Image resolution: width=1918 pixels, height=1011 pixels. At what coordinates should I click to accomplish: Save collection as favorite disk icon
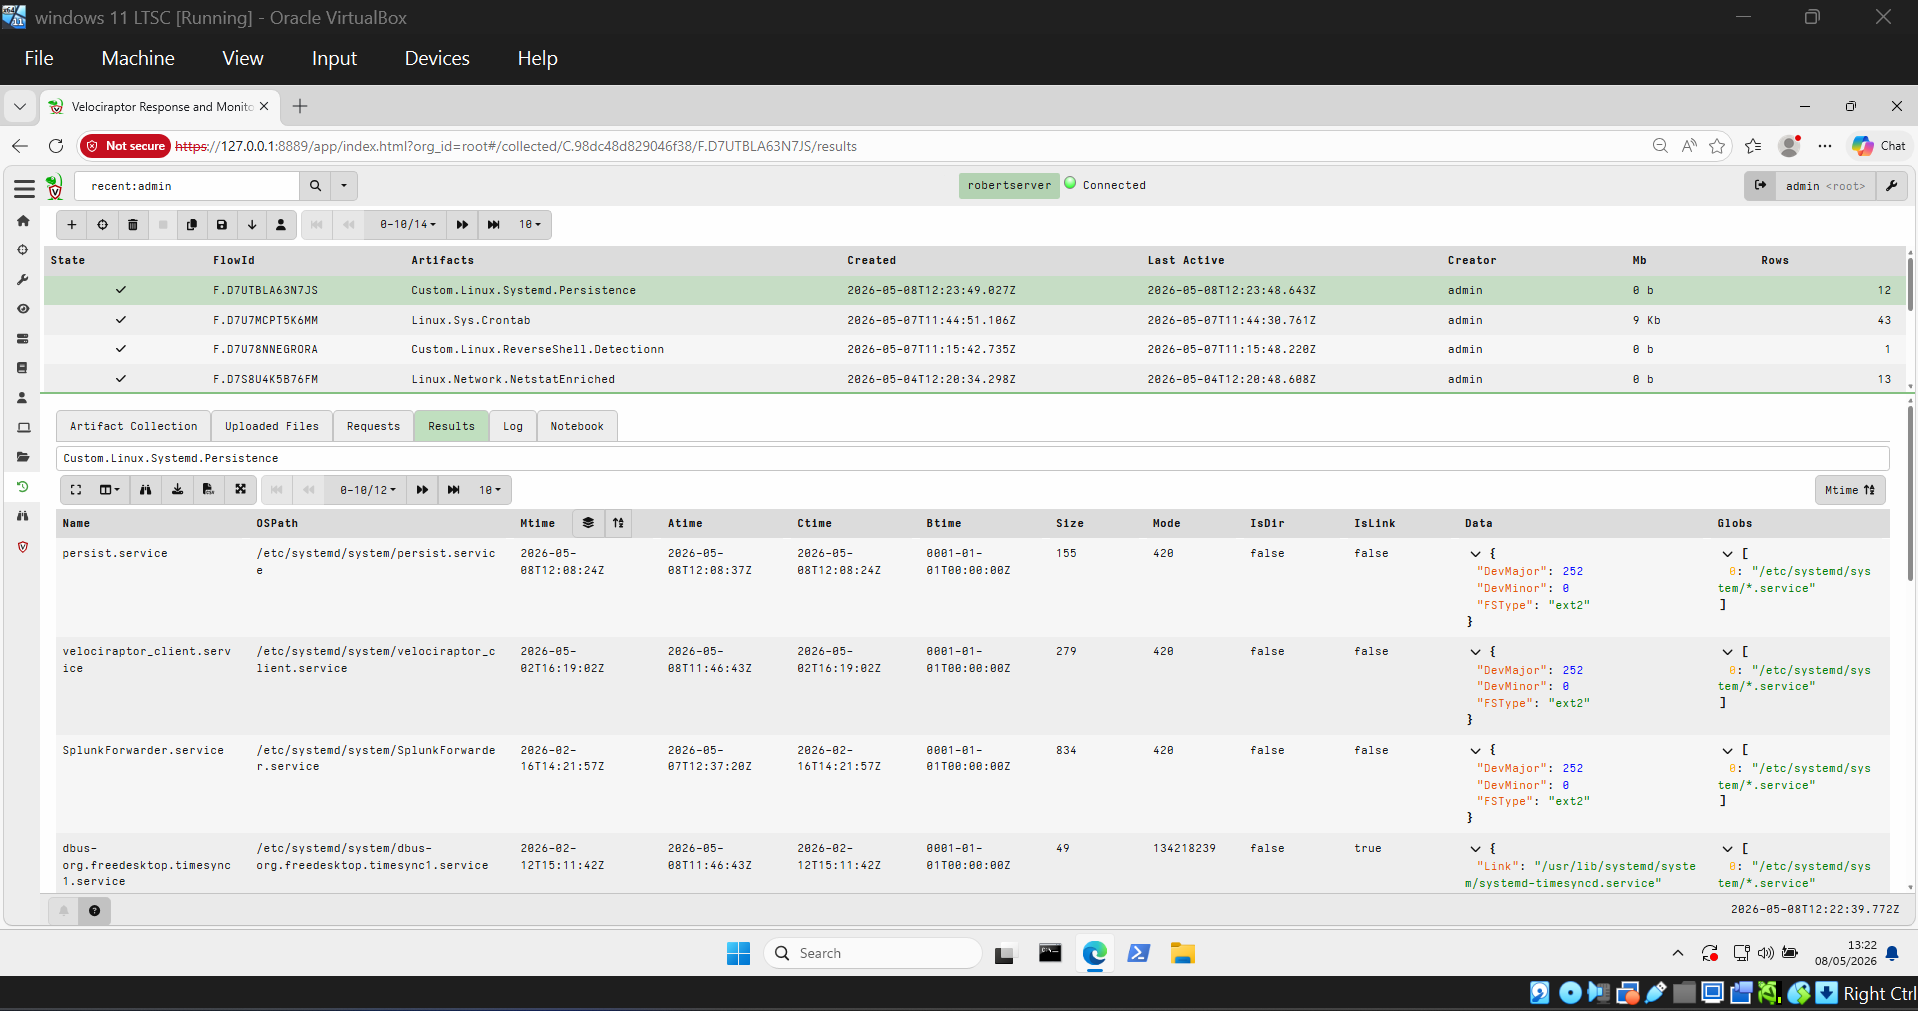222,225
